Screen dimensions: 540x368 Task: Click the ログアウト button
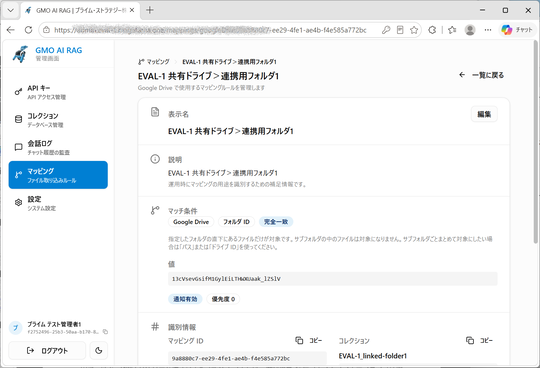coord(47,350)
